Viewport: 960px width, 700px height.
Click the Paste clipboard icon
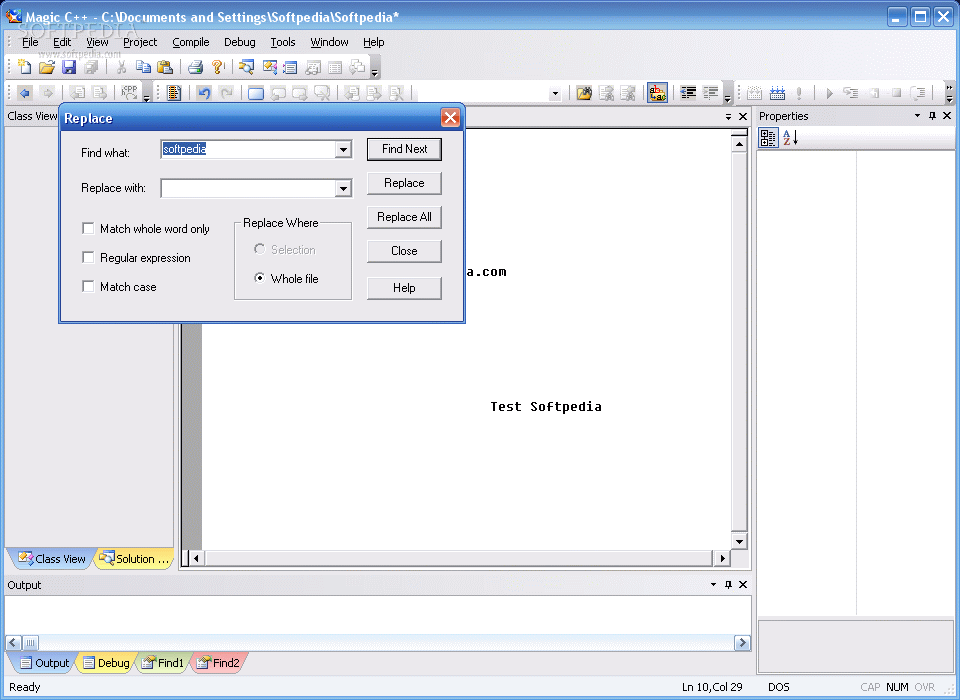coord(165,67)
